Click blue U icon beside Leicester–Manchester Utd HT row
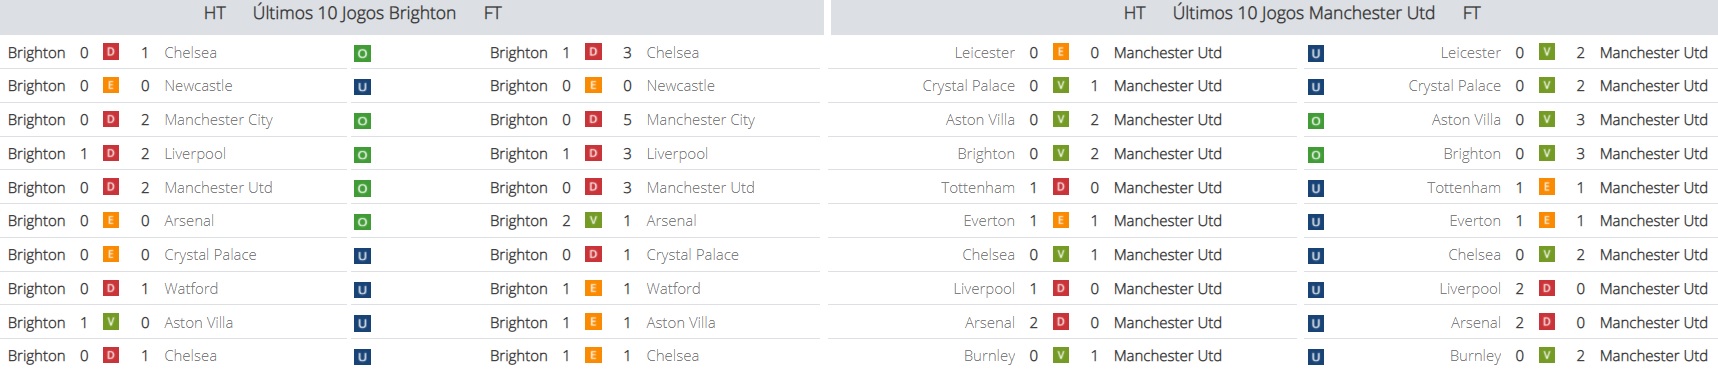This screenshot has height=370, width=1718. click(1316, 54)
